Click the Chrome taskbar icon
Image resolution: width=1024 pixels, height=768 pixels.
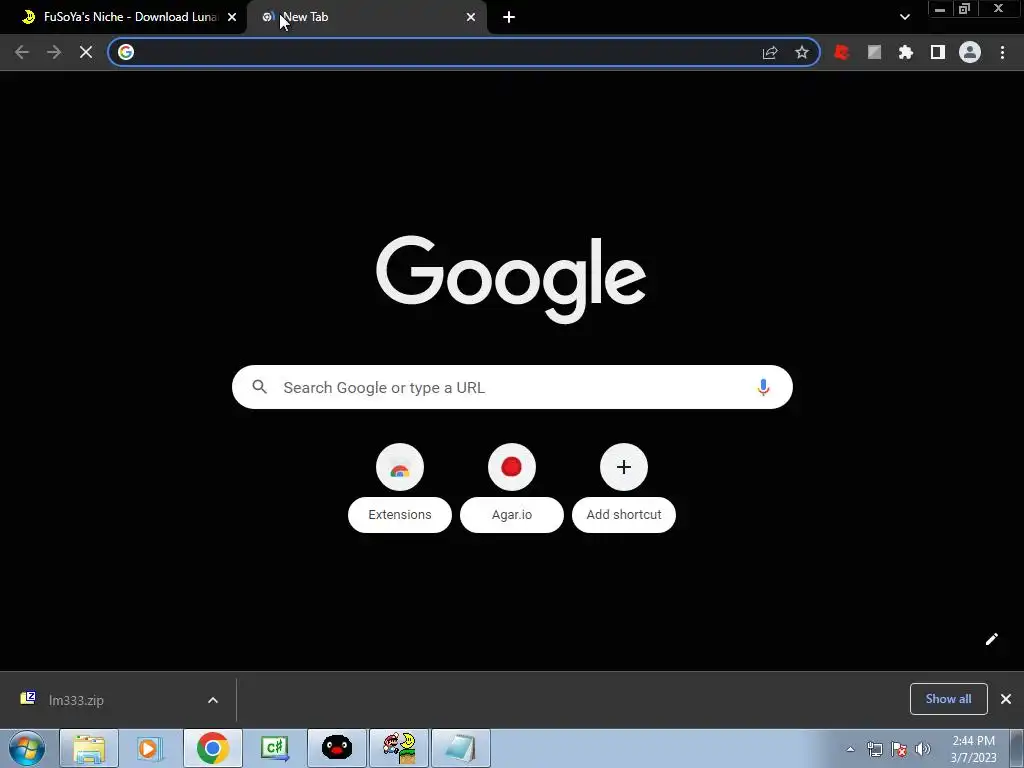point(212,748)
